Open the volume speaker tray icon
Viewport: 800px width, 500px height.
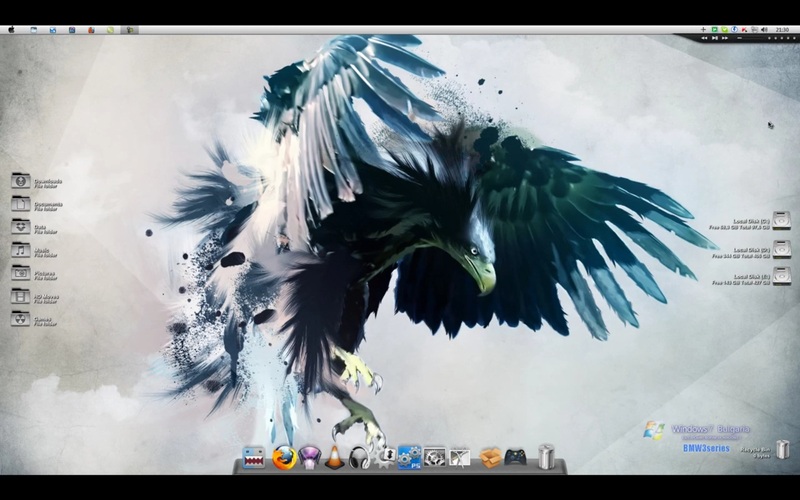click(x=764, y=30)
